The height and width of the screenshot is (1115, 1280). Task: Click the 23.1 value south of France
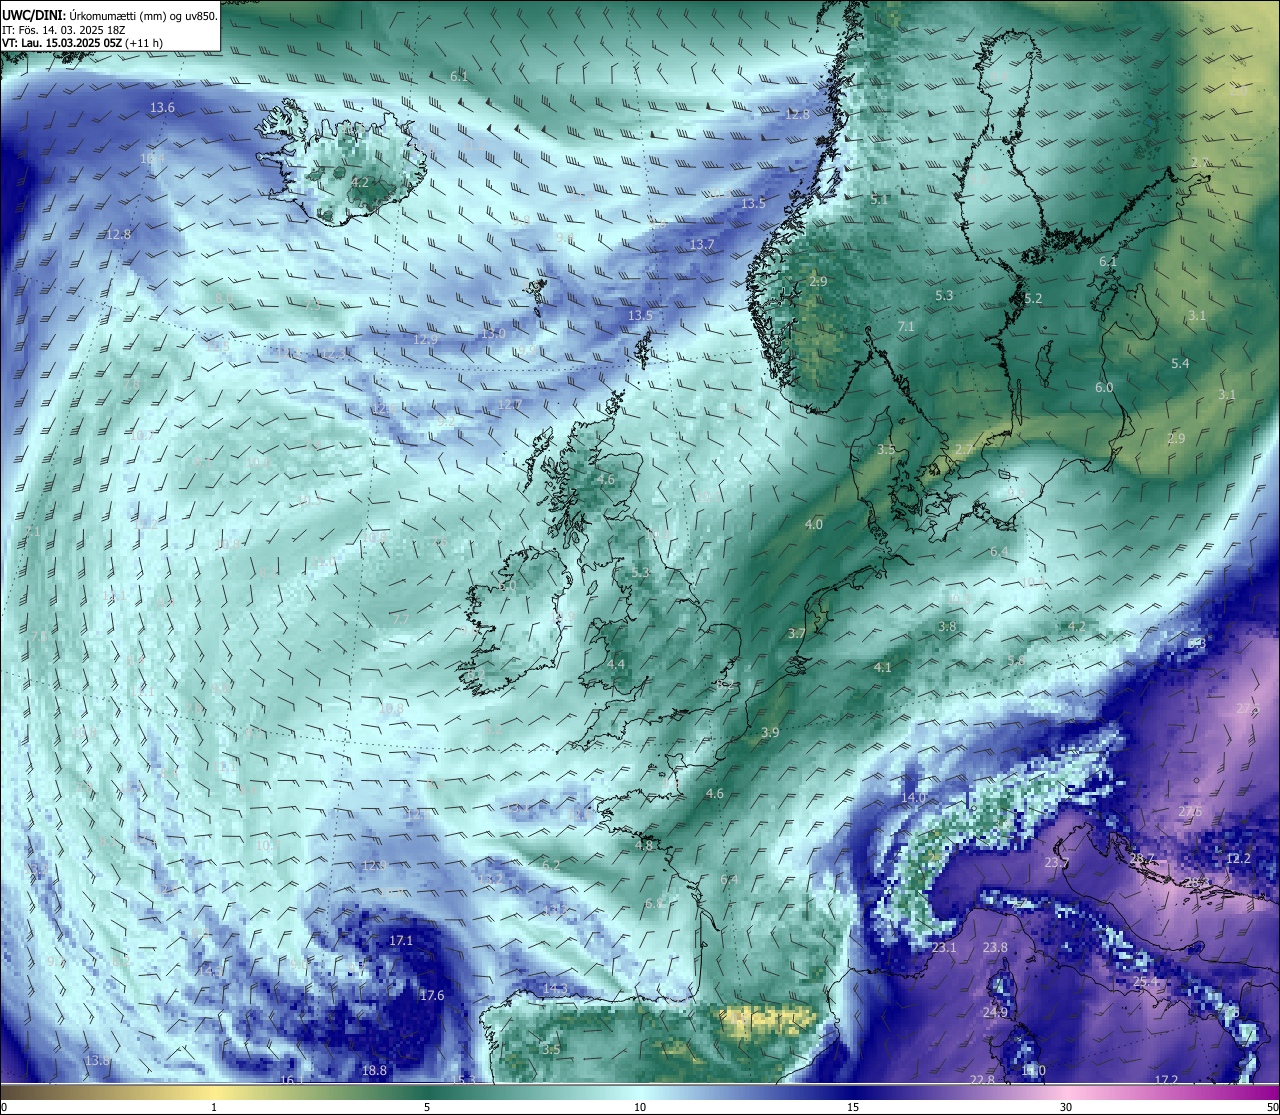click(x=944, y=947)
